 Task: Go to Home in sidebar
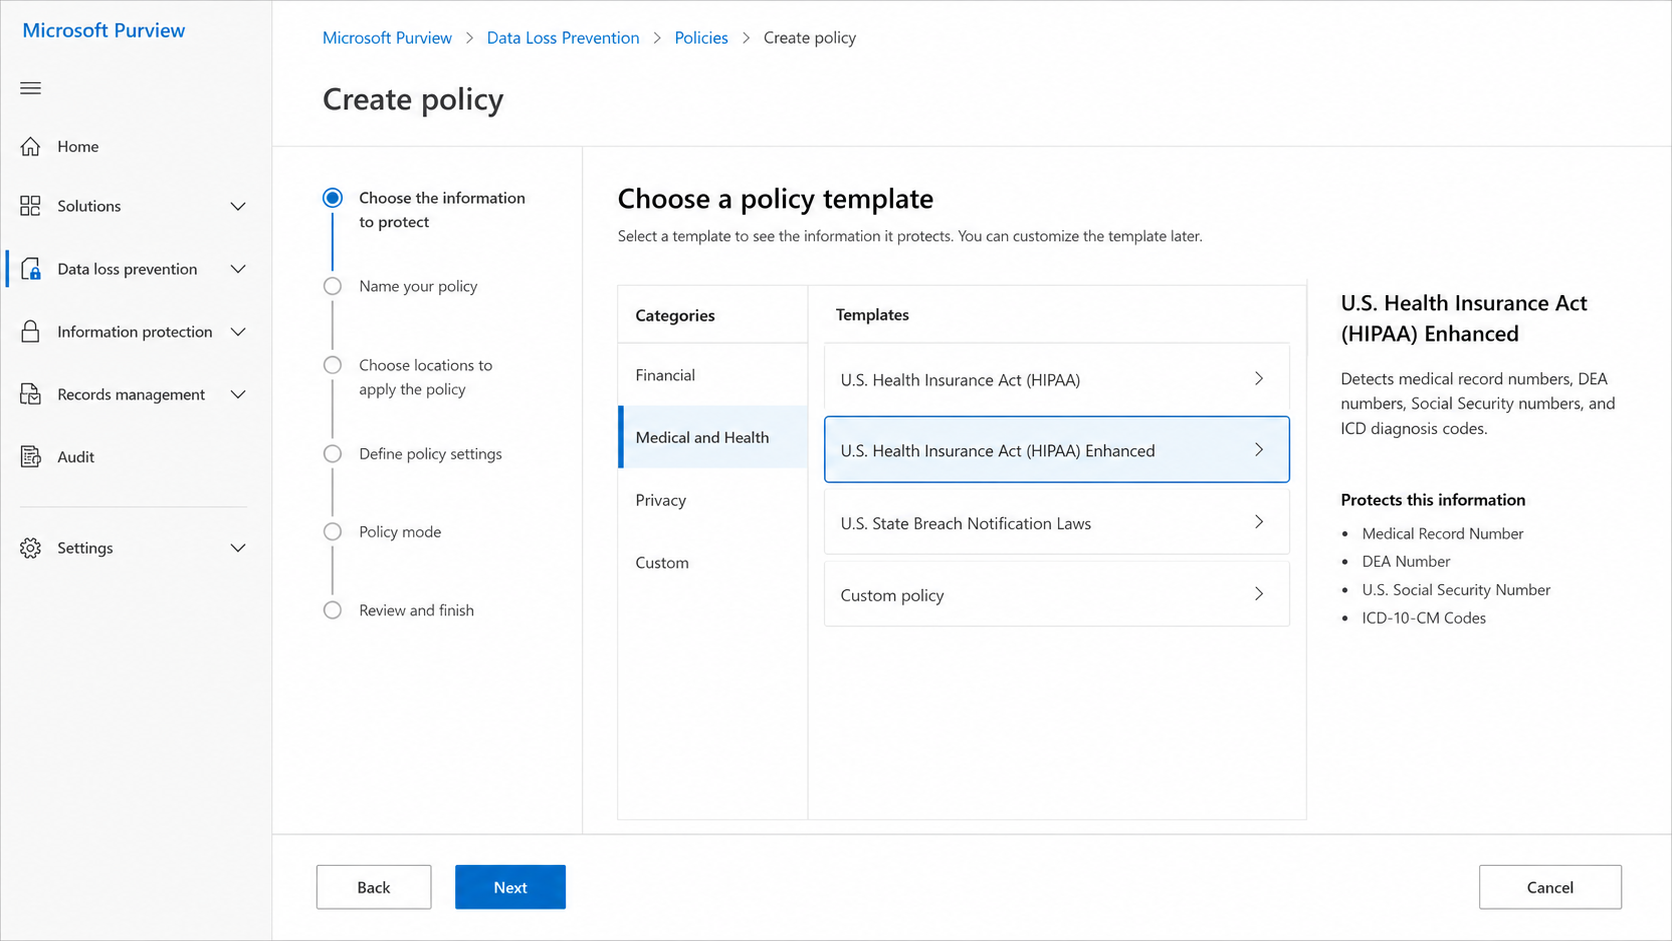point(78,146)
